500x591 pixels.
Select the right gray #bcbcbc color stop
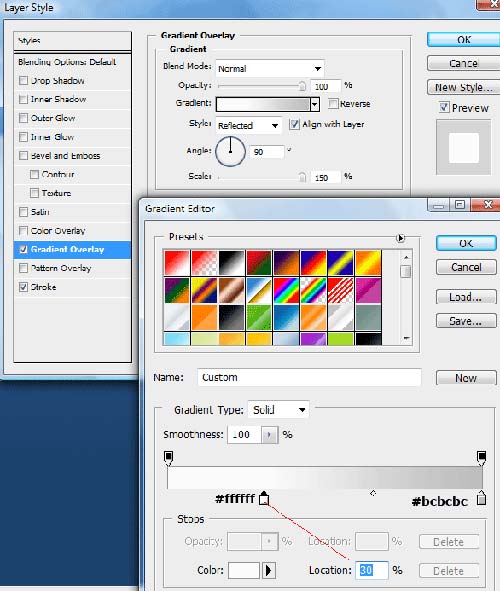click(x=481, y=498)
